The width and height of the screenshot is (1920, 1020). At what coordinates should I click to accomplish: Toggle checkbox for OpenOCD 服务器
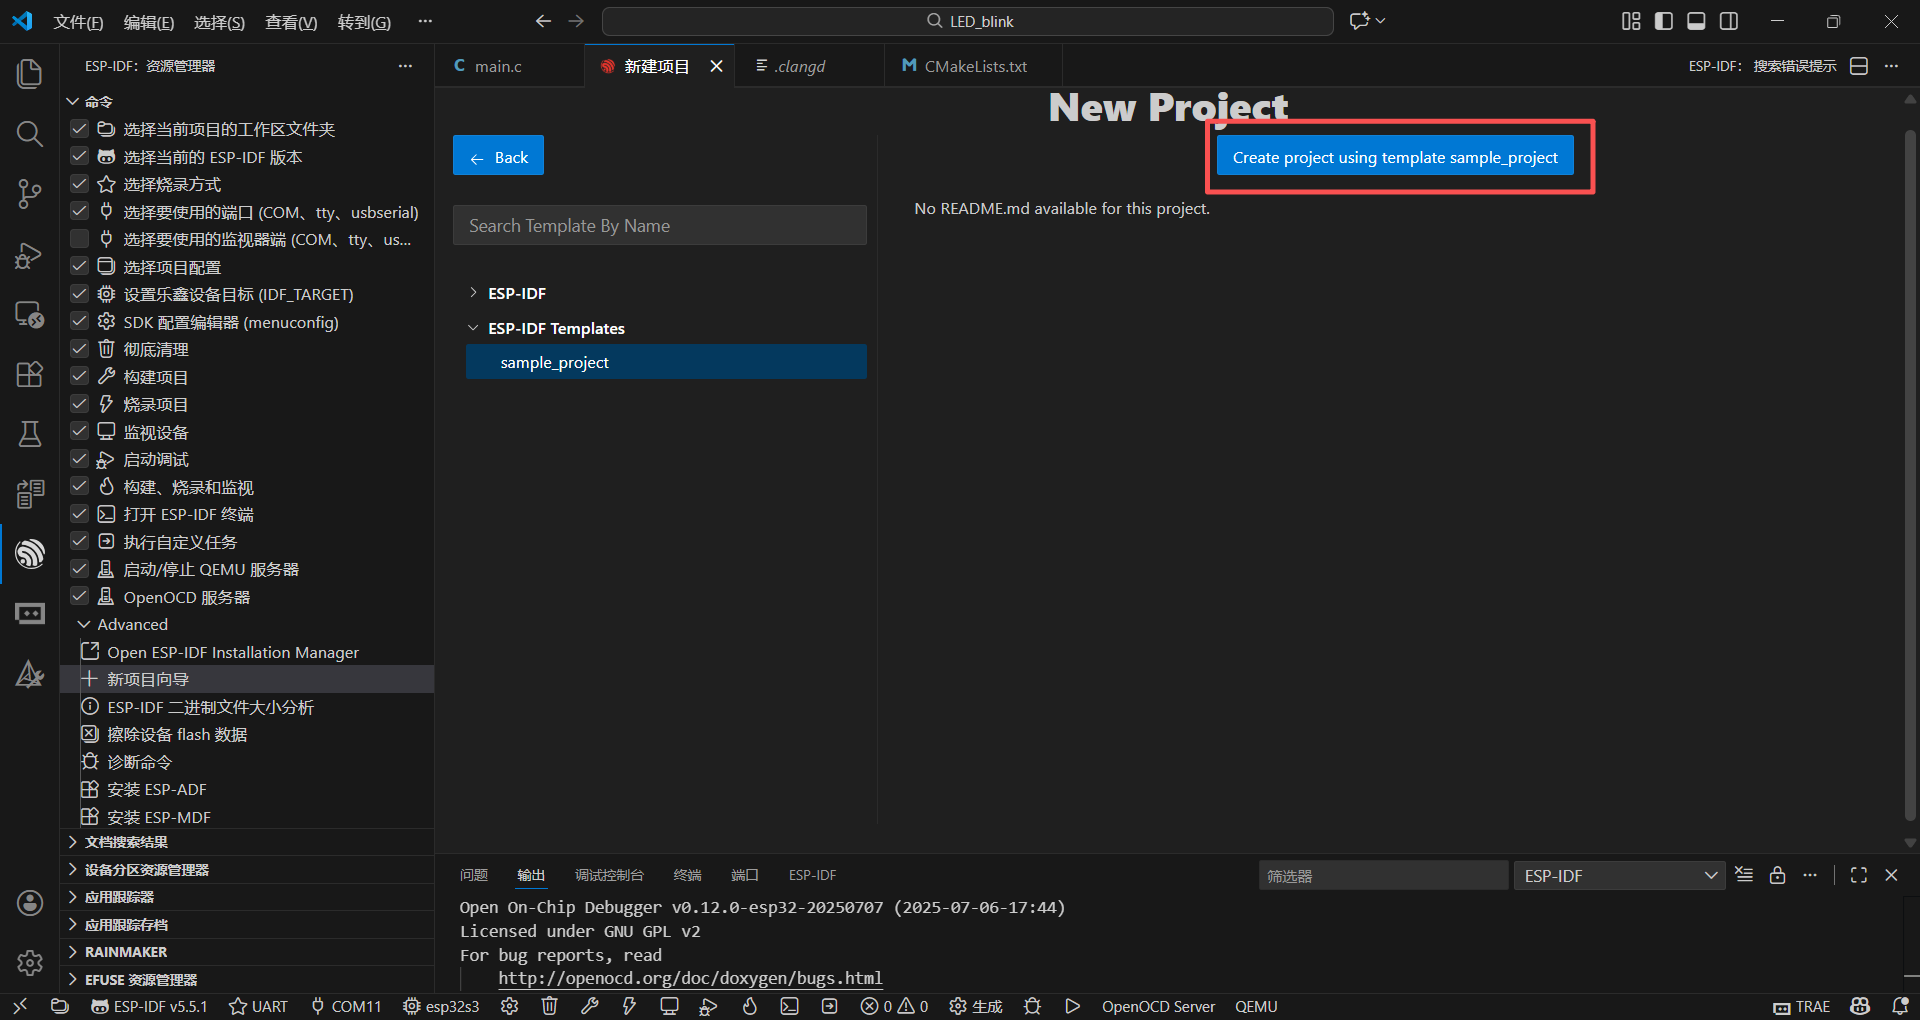click(80, 597)
